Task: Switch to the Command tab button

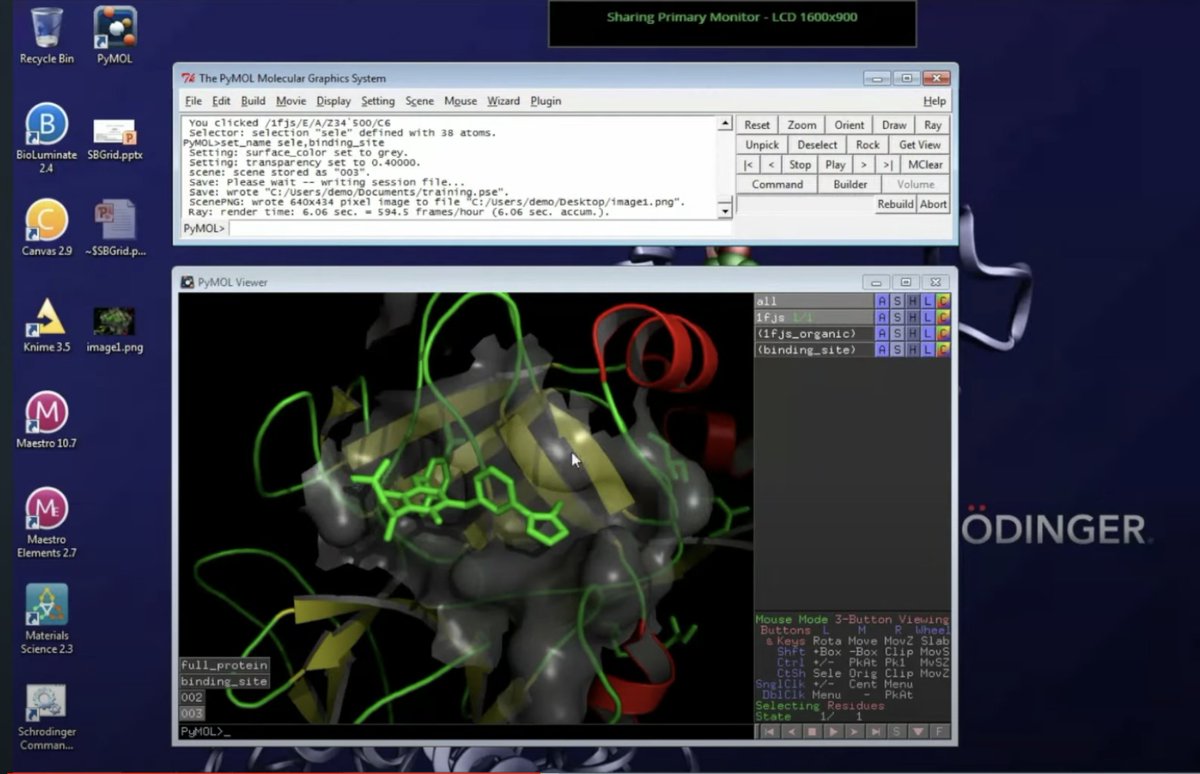Action: pyautogui.click(x=777, y=184)
